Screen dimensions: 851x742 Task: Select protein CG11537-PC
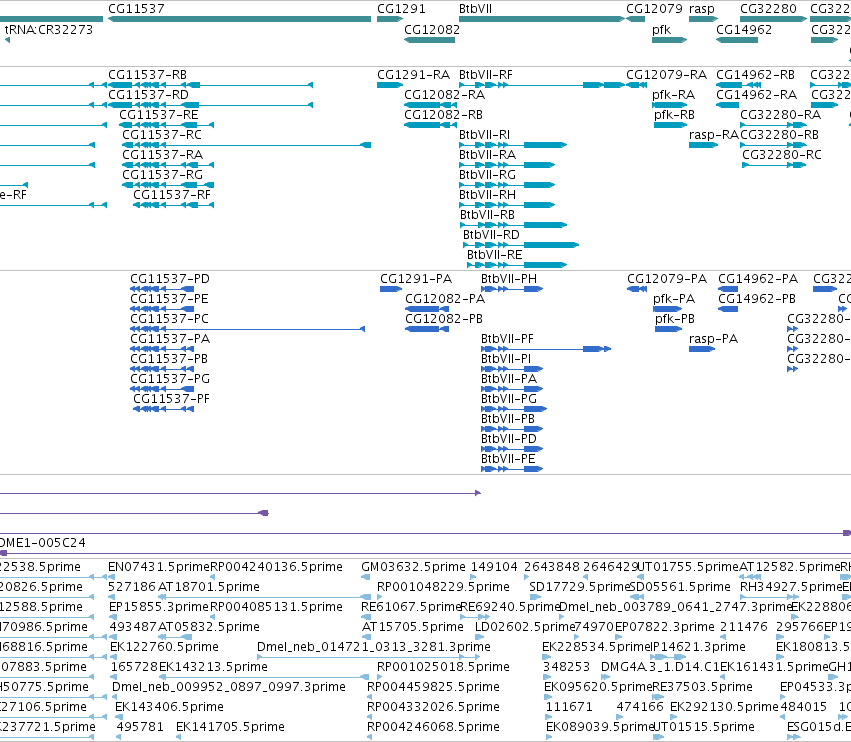point(169,319)
